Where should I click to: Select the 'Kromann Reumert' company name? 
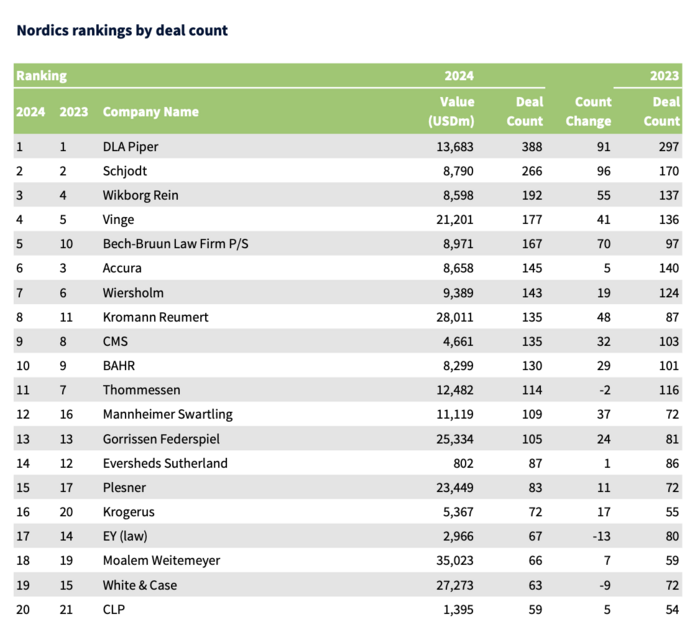155,317
